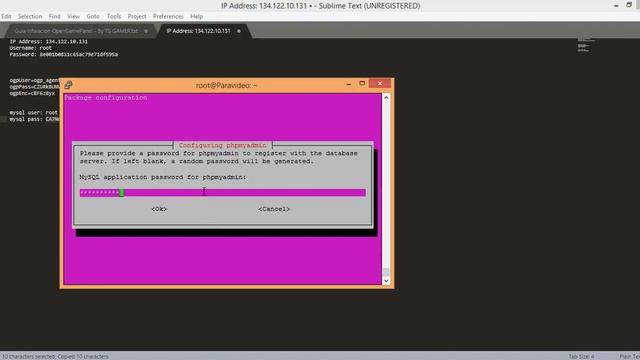Screen dimensions: 640x360
Task: Click the ogpEnc line in the editor
Action: [32, 93]
